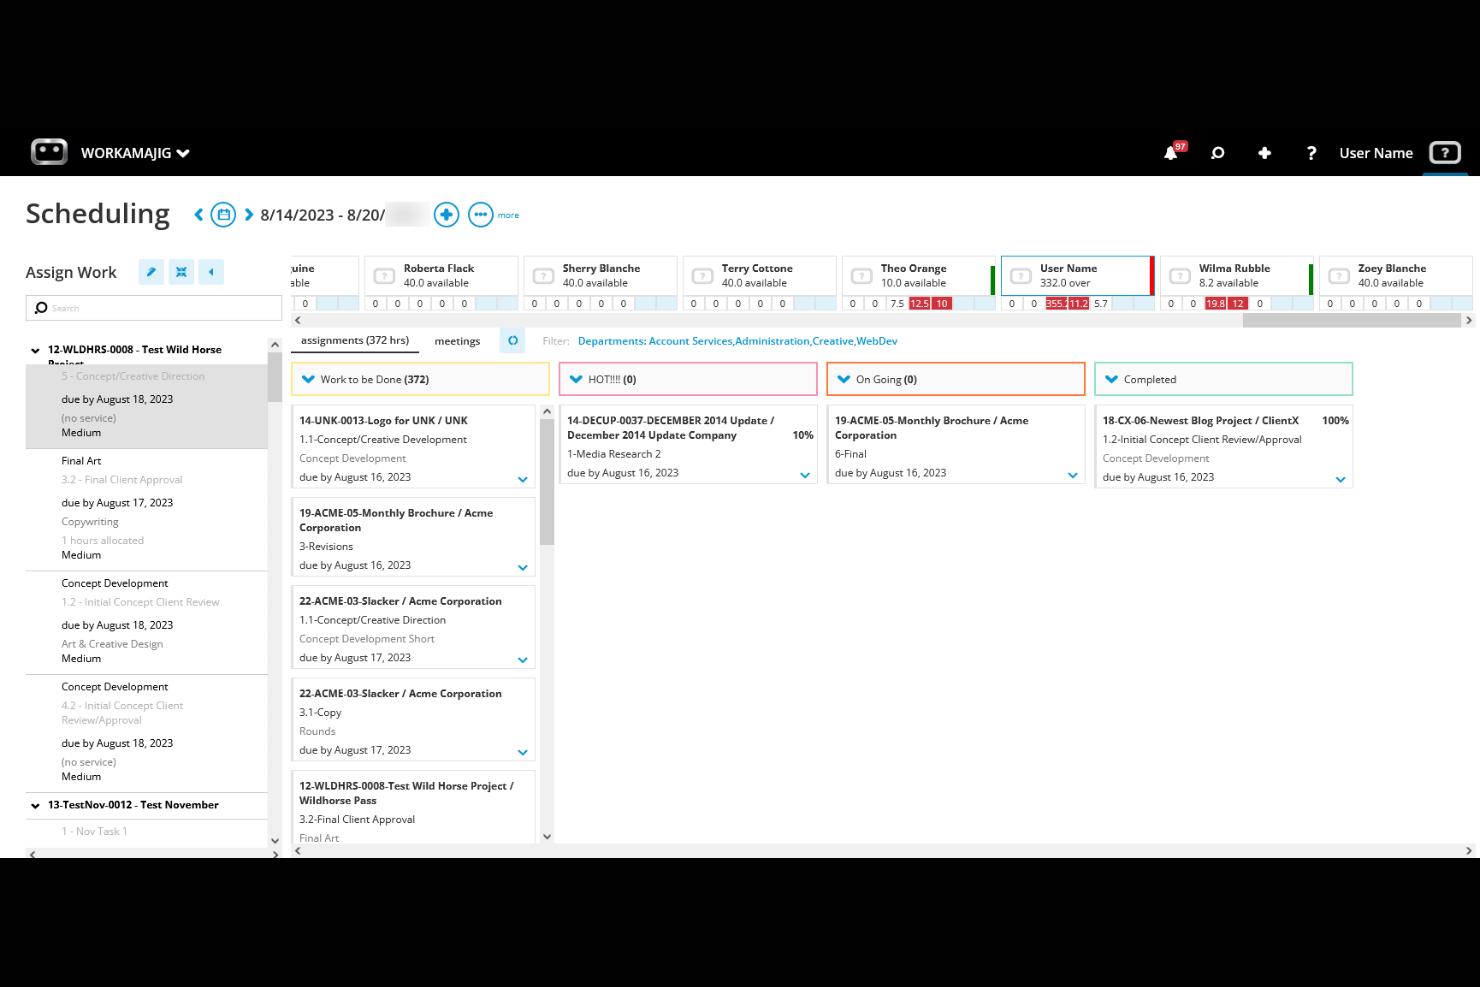1480x987 pixels.
Task: Select the Final Art task row
Action: coord(147,508)
